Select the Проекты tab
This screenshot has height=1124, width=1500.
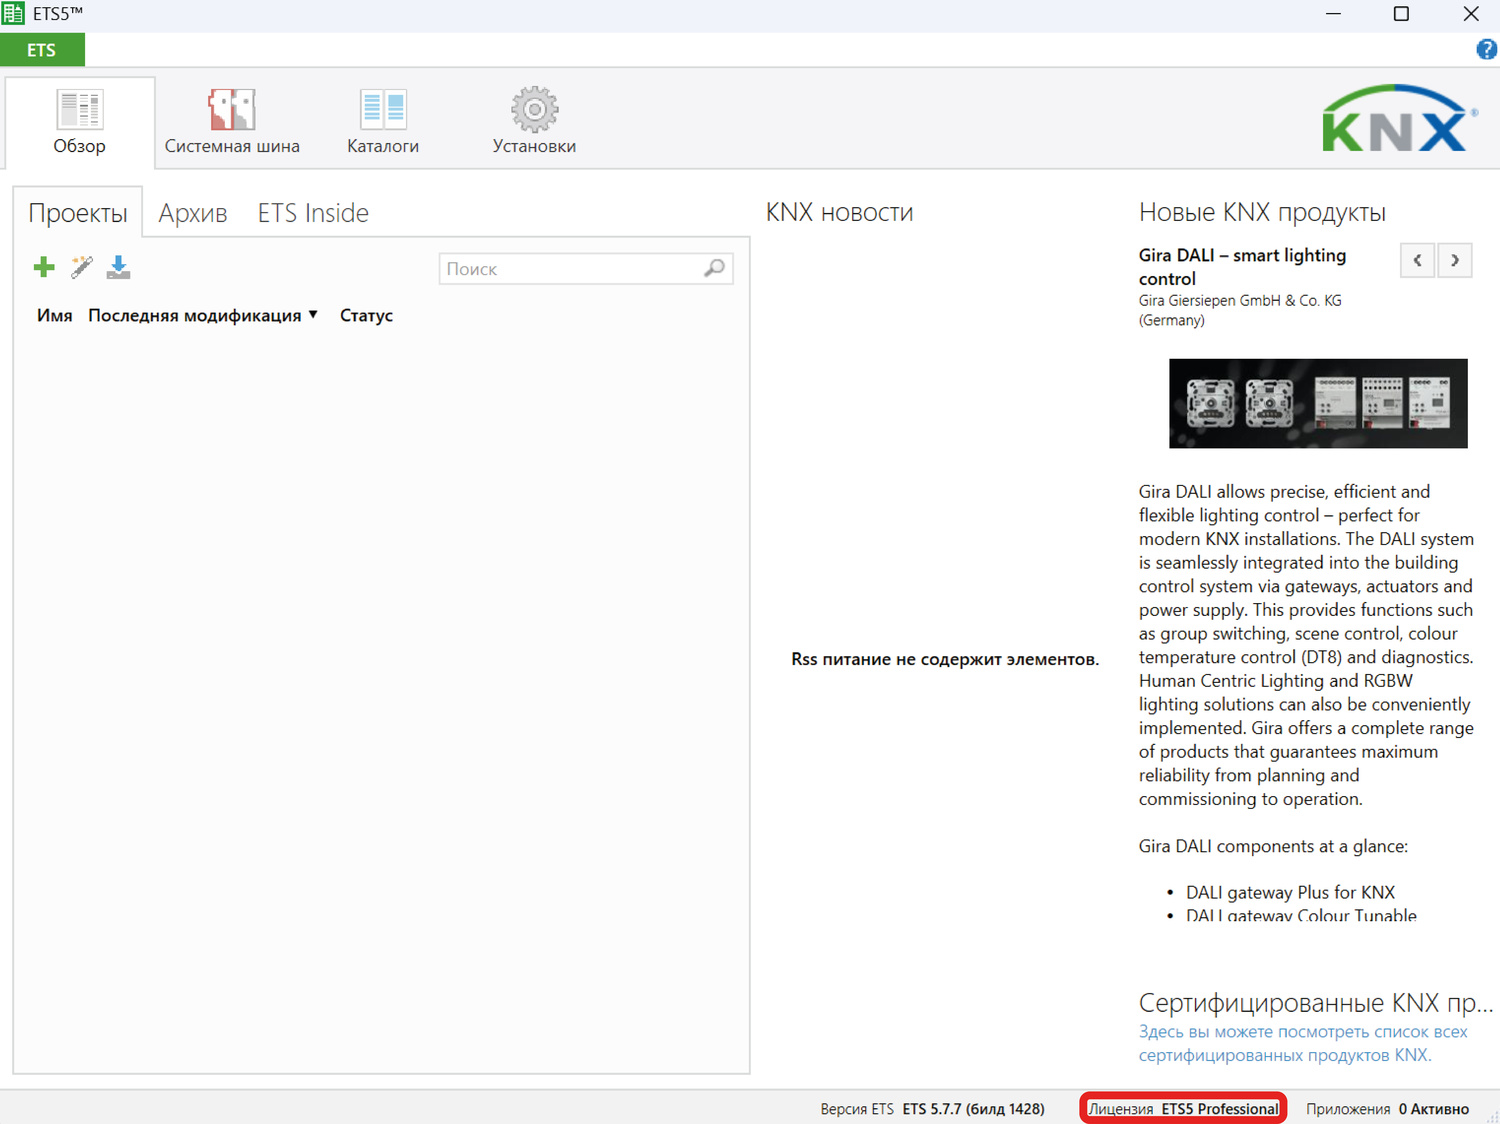(x=78, y=213)
